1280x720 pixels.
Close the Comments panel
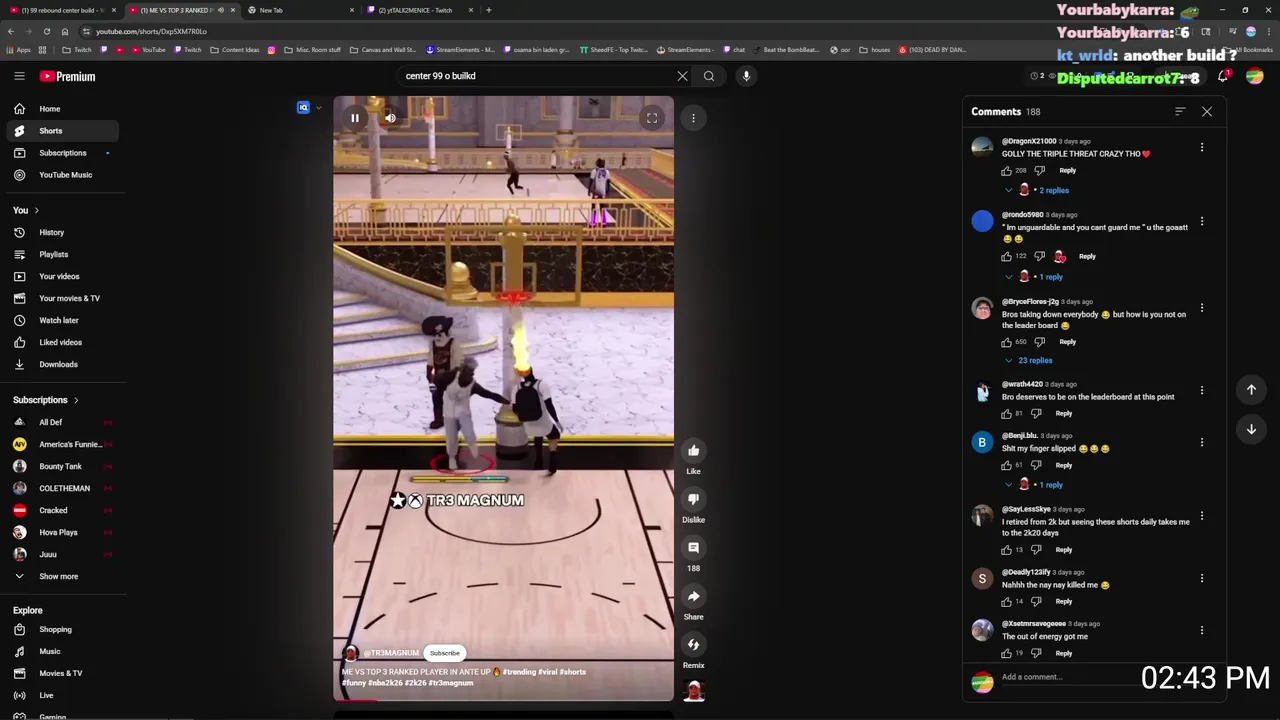click(x=1207, y=112)
